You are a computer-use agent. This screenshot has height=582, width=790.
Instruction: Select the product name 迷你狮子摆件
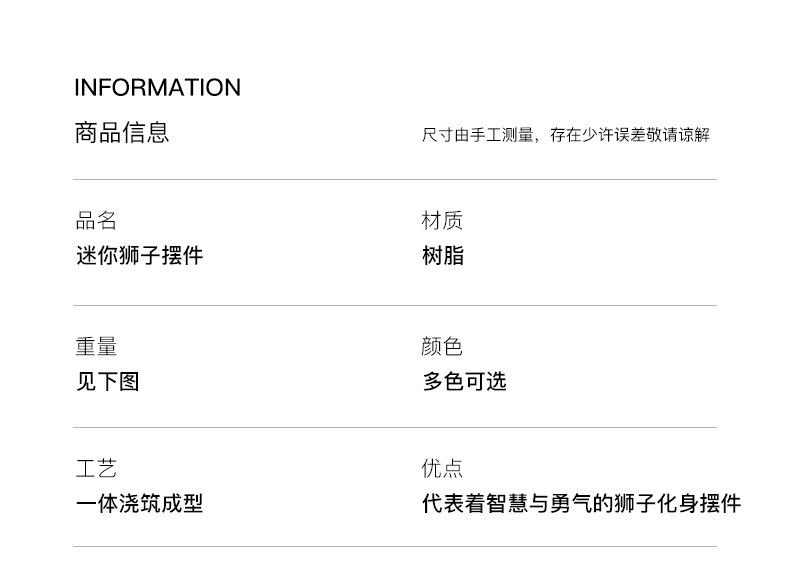140,255
